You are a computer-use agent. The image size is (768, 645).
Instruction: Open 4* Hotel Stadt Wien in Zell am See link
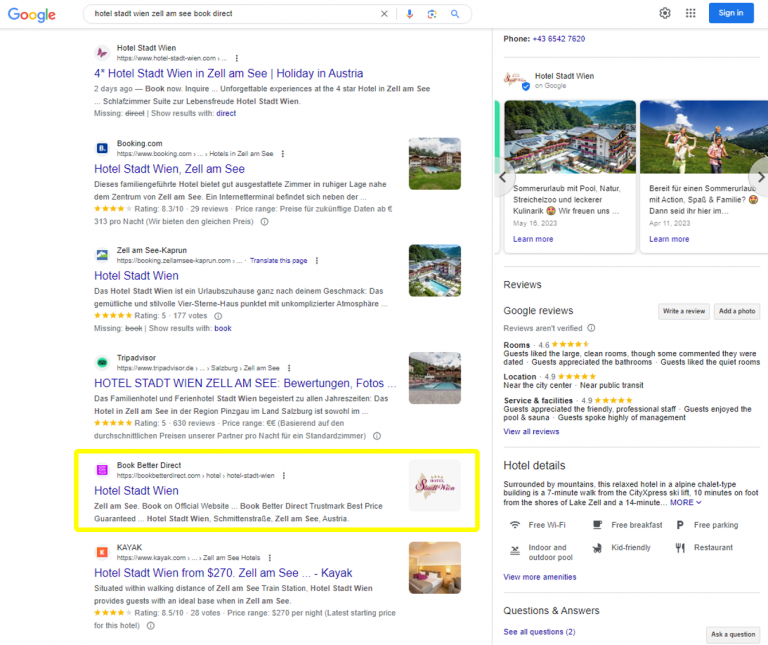coord(229,73)
